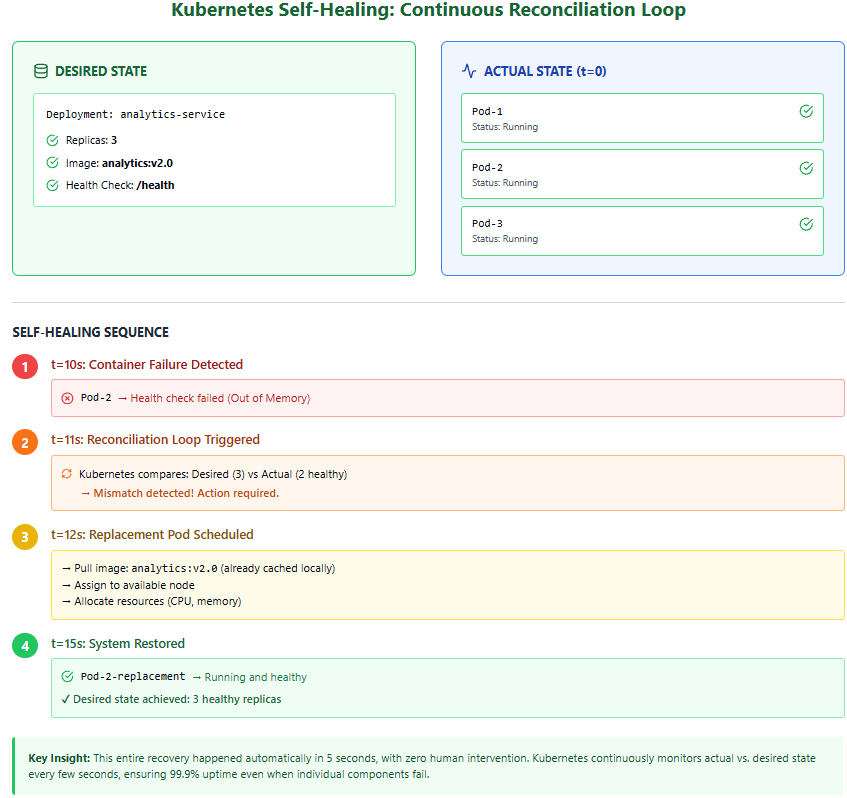Click the database icon beside DESIRED STATE
This screenshot has height=798, width=847.
pyautogui.click(x=40, y=71)
